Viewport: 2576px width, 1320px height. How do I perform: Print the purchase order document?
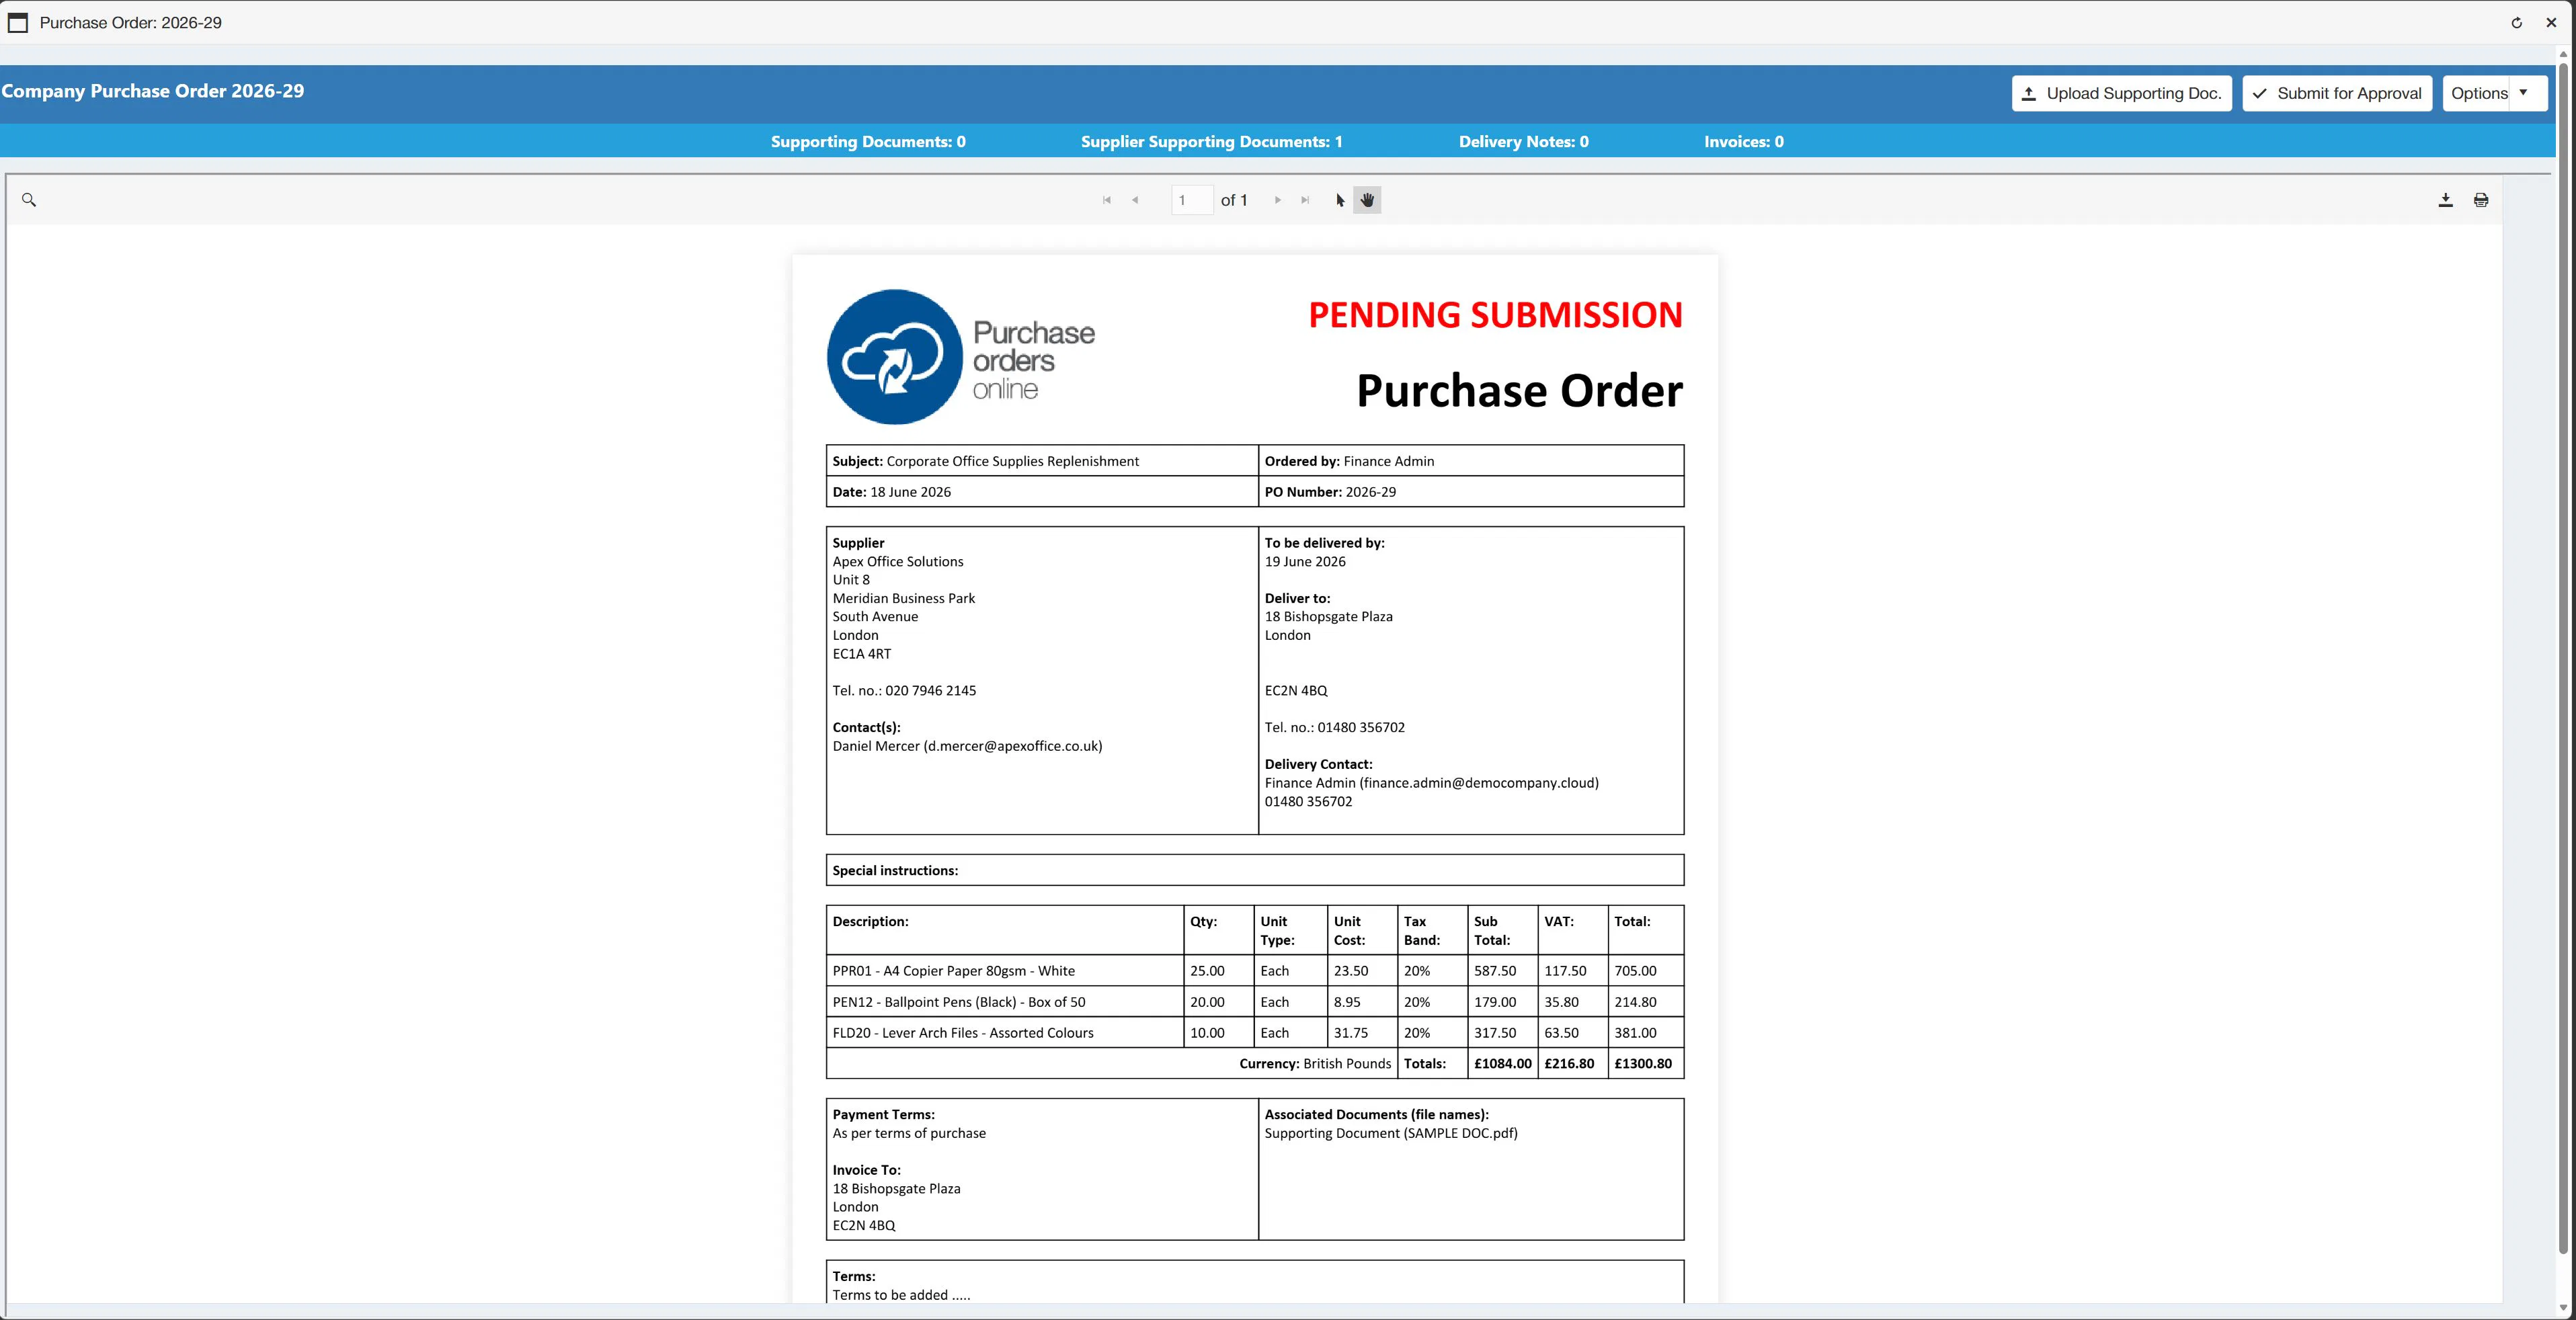pyautogui.click(x=2481, y=200)
